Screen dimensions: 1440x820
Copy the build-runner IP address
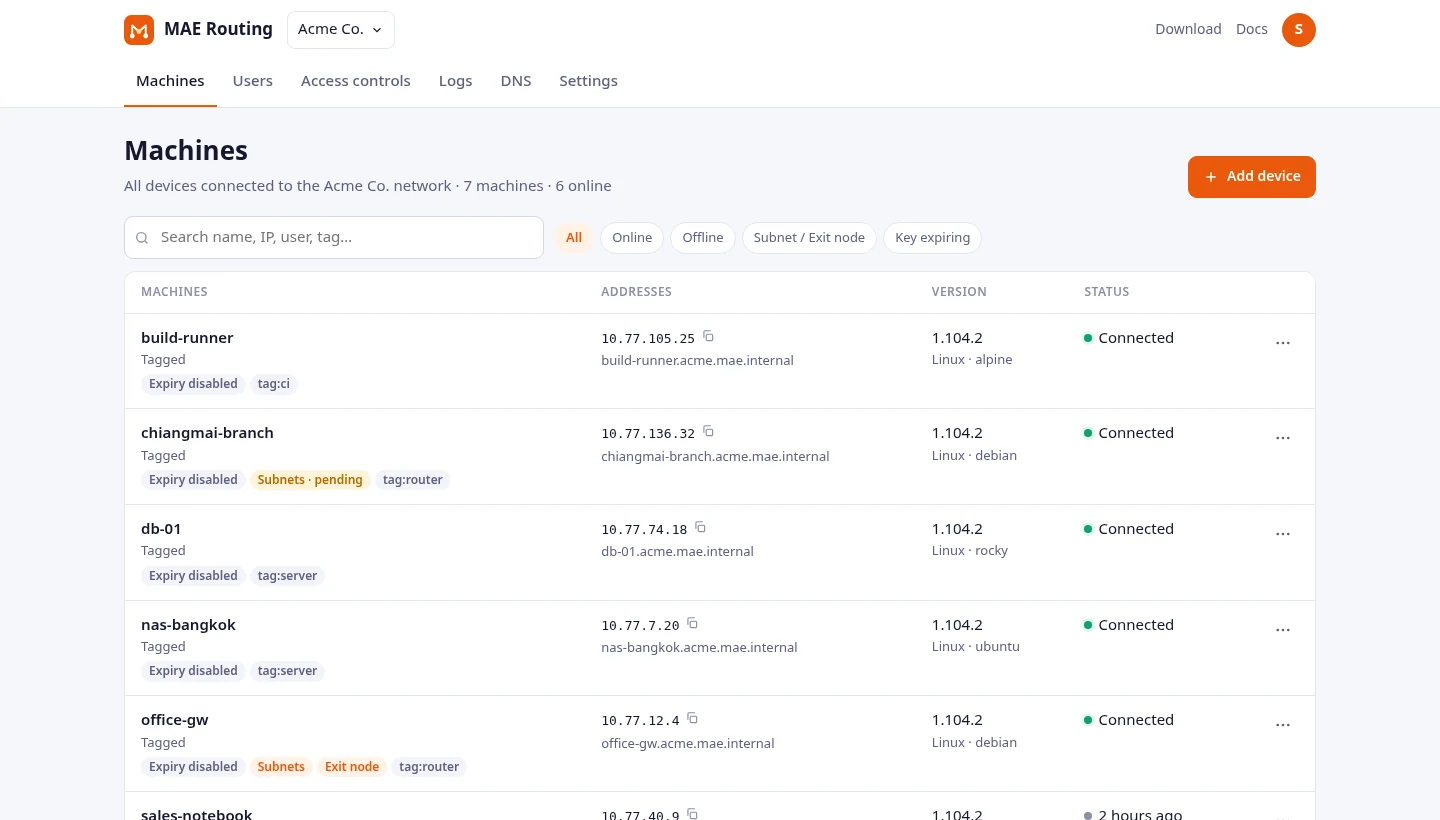click(x=708, y=336)
